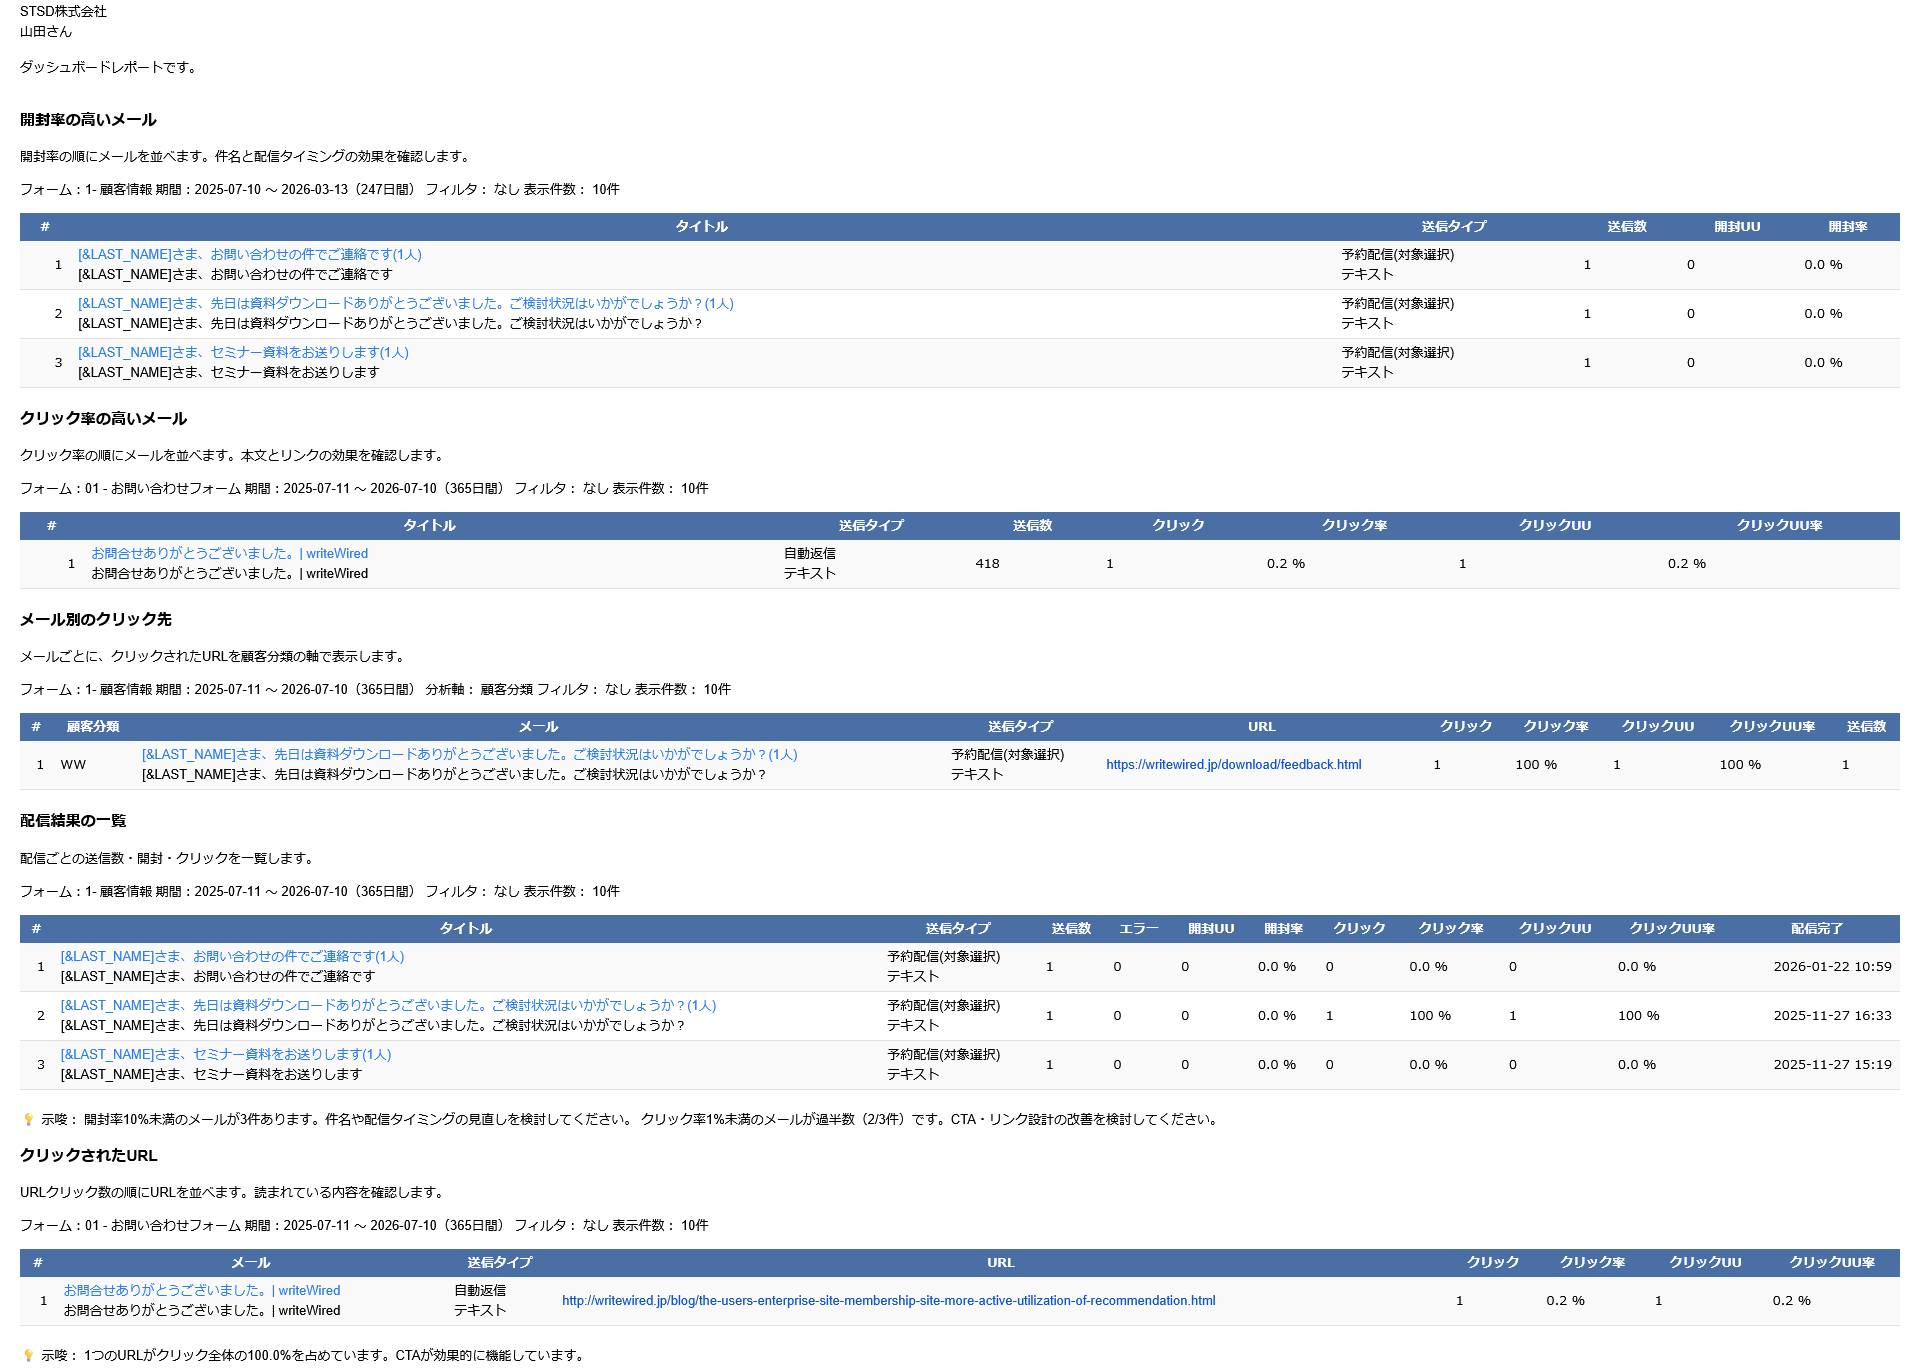Viewport: 1920px width, 1370px height.
Task: Select the date 2025-11-27 15:19
Action: [x=1832, y=1065]
